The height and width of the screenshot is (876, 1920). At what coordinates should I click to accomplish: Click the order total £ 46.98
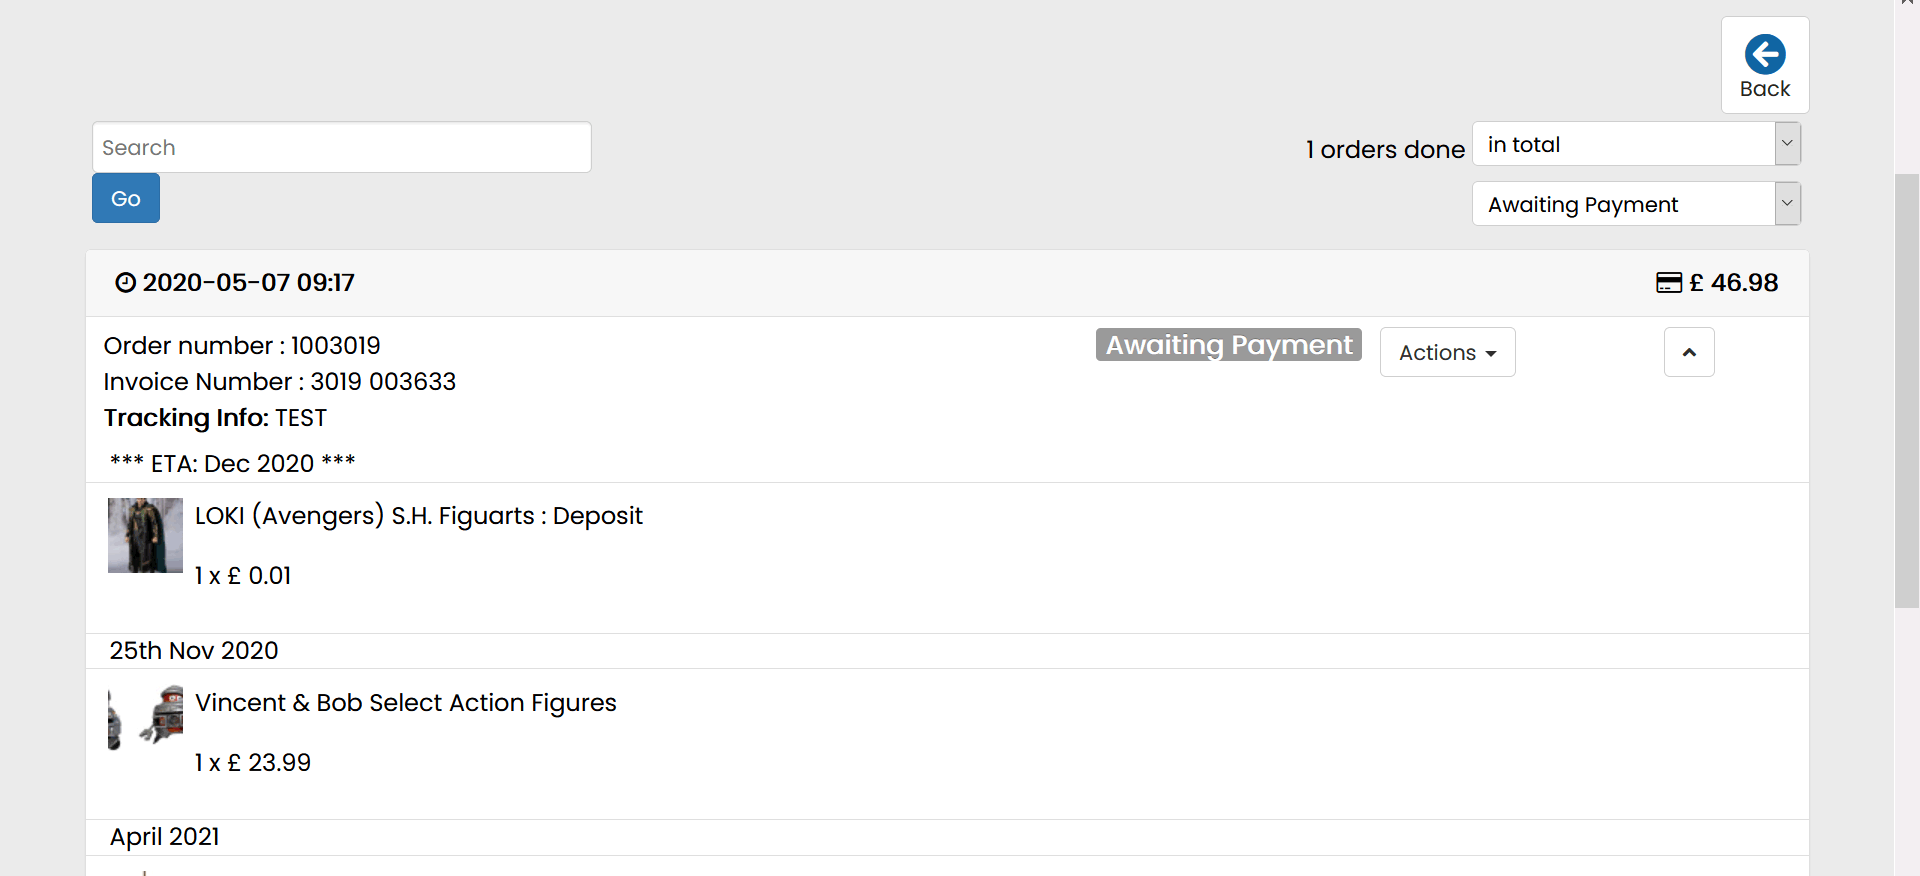(x=1733, y=283)
